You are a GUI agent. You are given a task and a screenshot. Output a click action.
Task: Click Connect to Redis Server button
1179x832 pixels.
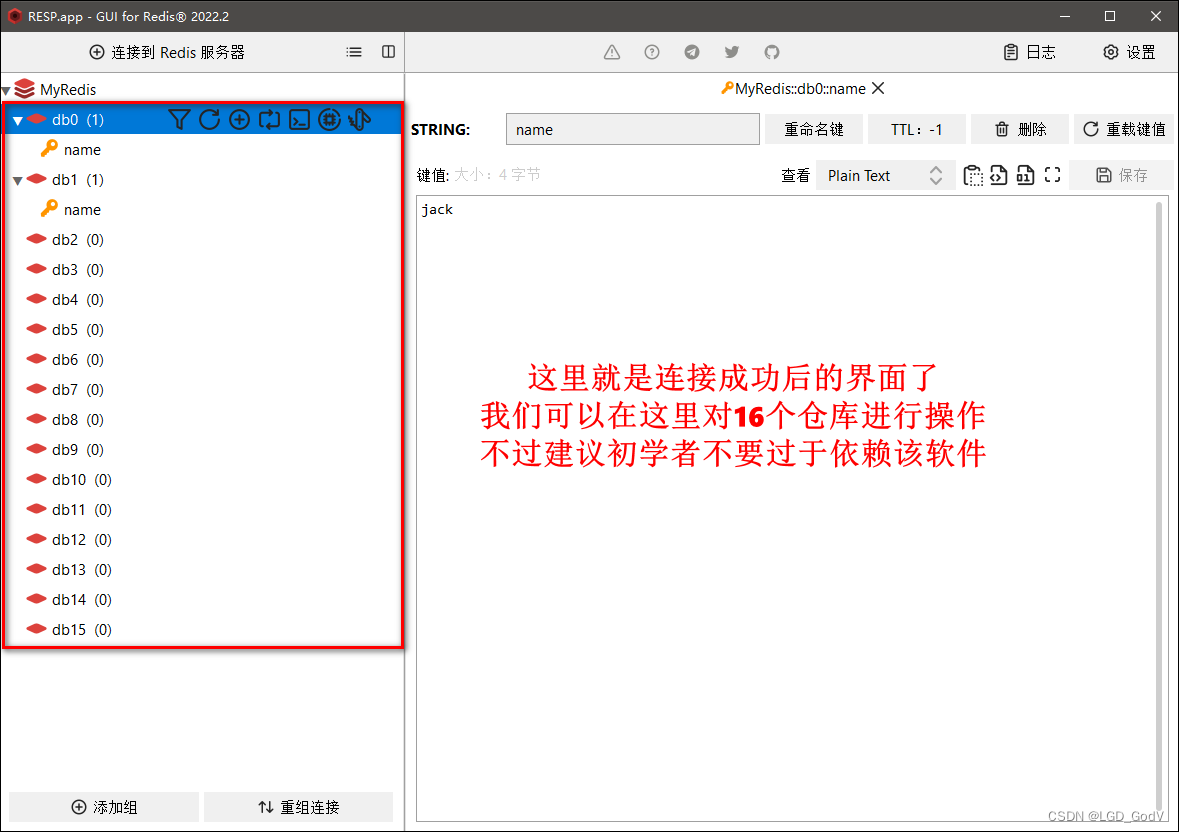pyautogui.click(x=167, y=52)
